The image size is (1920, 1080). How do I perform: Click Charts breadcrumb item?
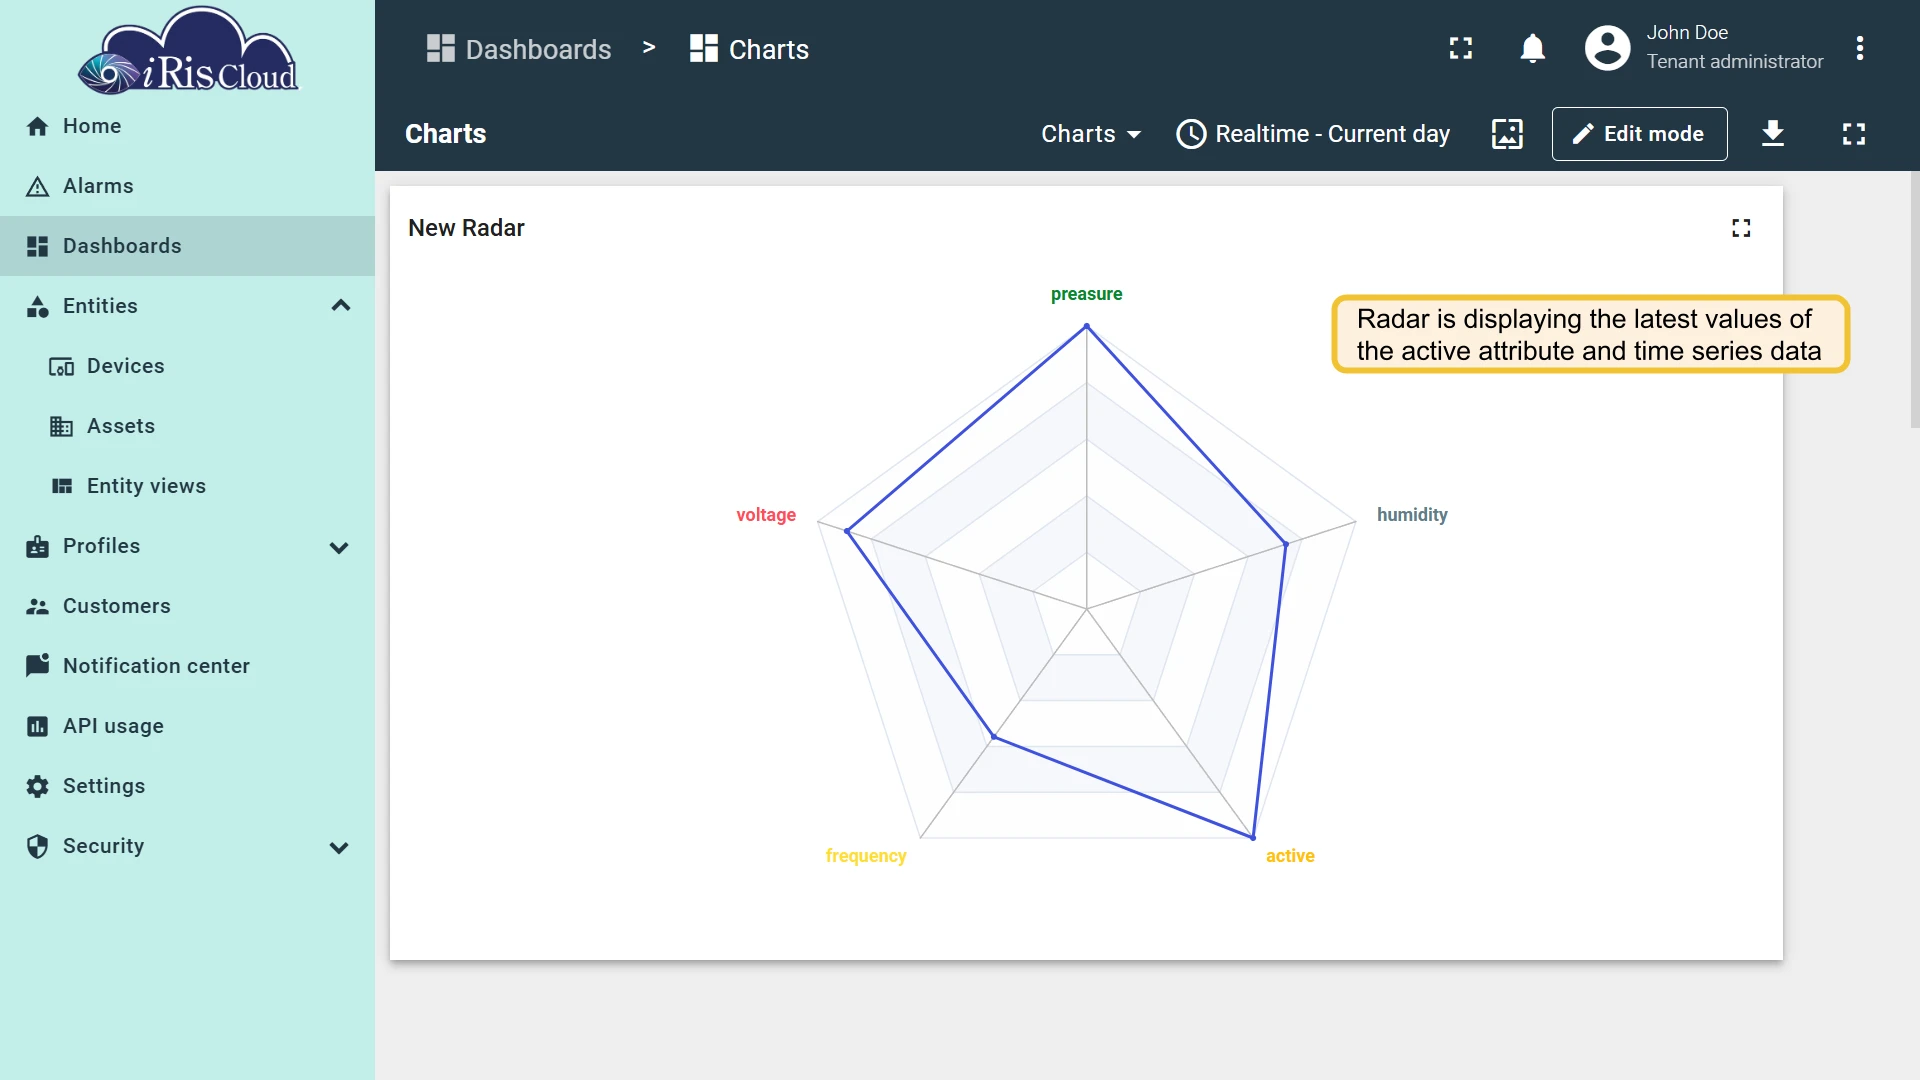coord(749,49)
